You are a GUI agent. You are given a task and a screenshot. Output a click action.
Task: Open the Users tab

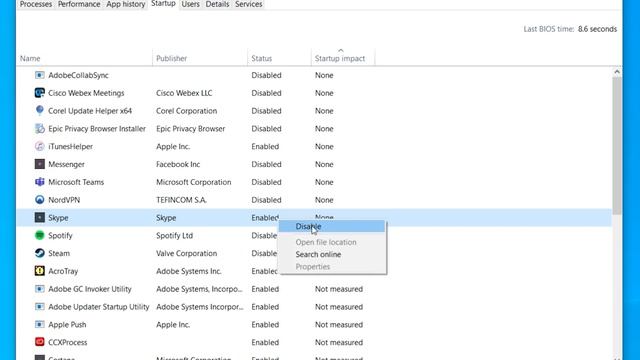(x=191, y=4)
